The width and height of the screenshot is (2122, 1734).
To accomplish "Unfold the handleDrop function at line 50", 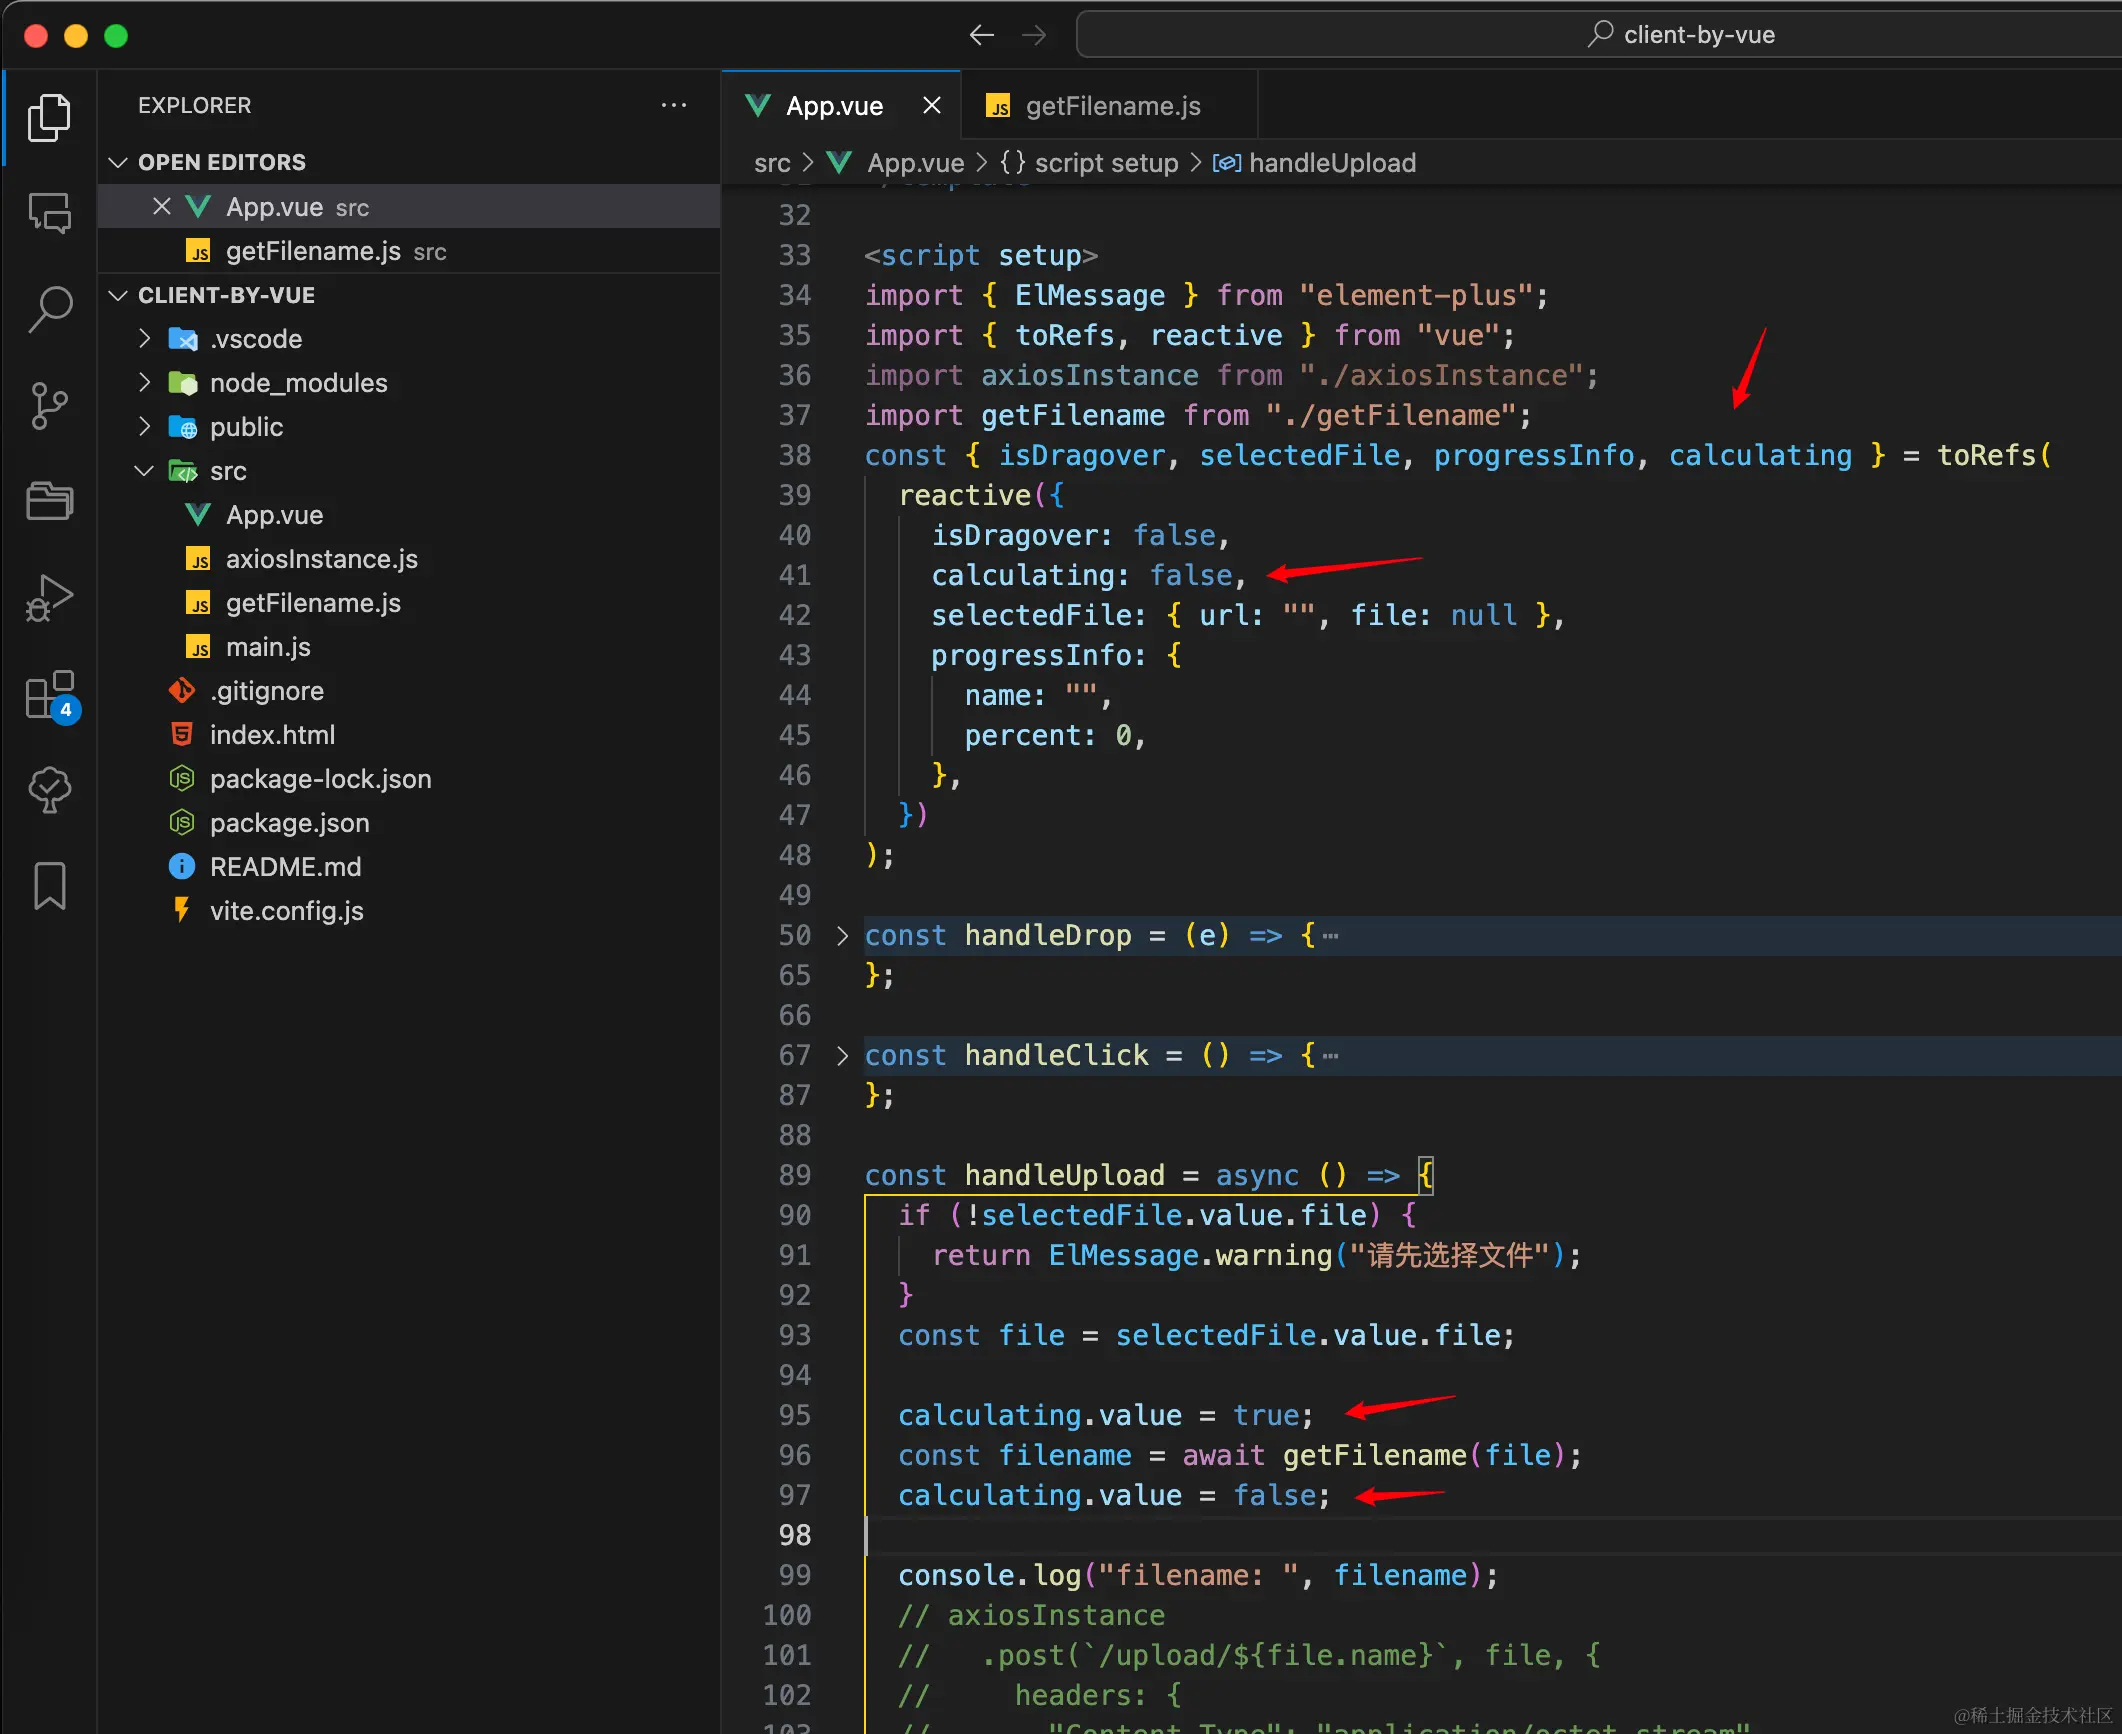I will (842, 936).
